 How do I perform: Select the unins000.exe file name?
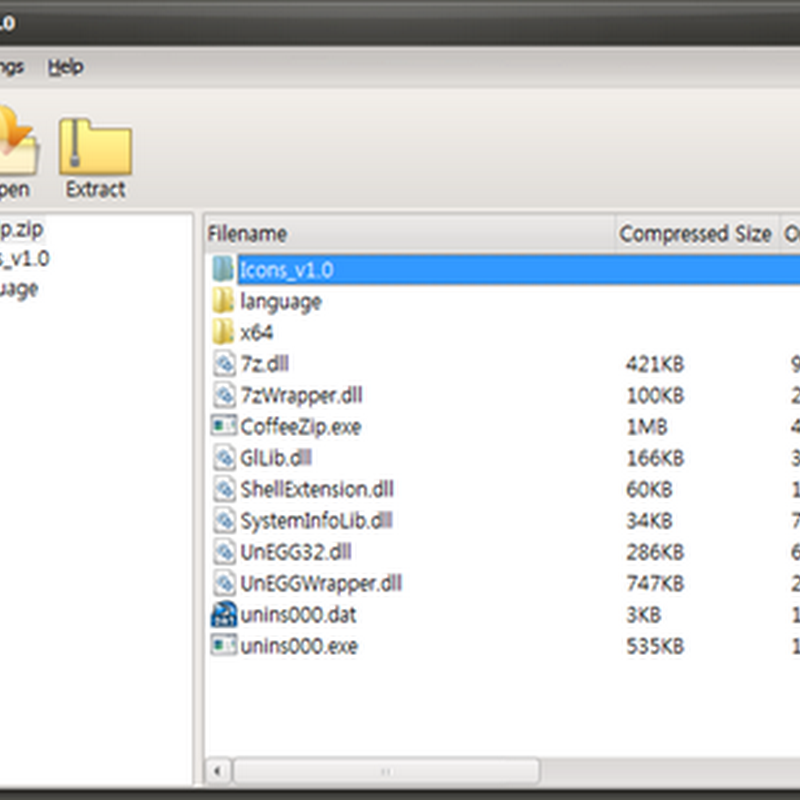(299, 646)
